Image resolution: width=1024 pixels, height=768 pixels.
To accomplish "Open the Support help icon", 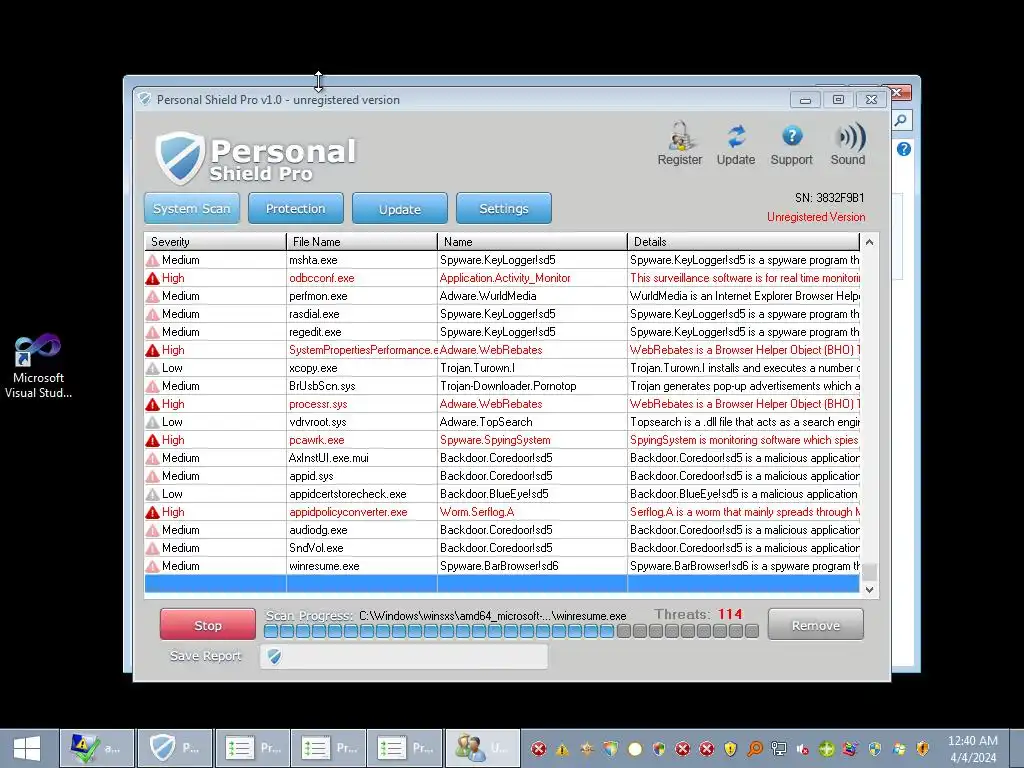I will click(792, 143).
